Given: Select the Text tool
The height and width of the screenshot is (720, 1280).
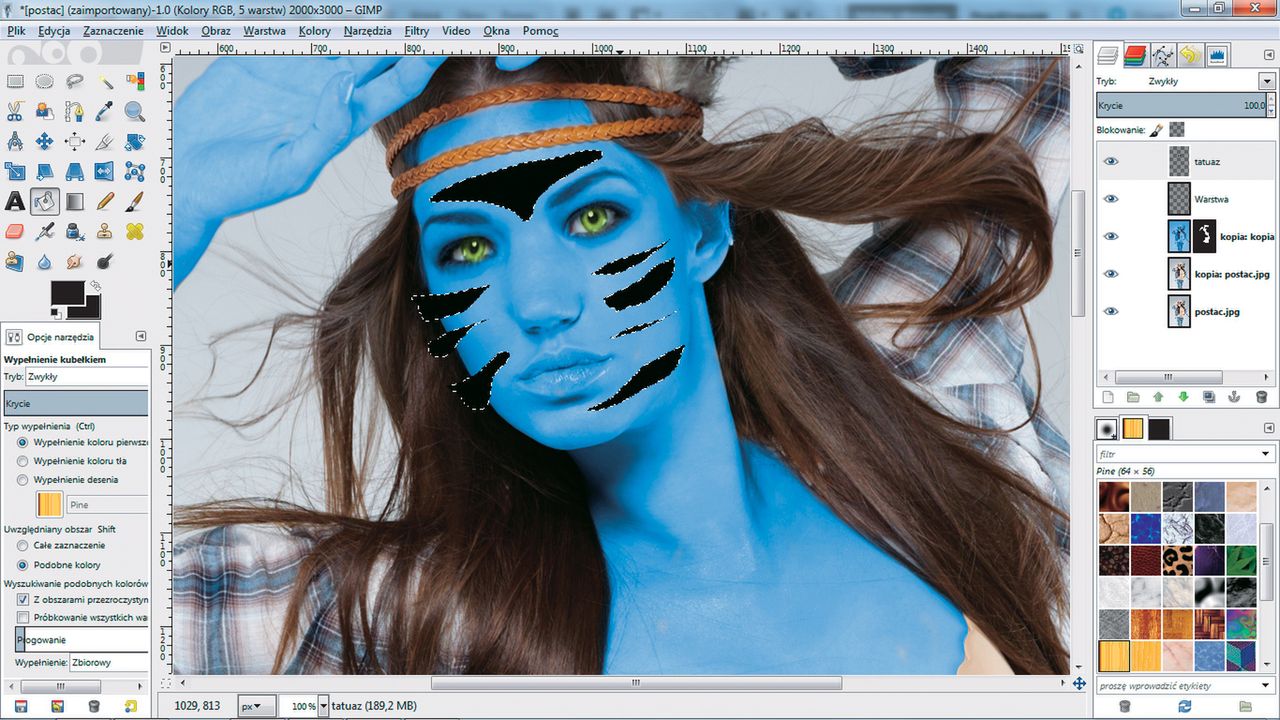Looking at the screenshot, I should click(15, 202).
